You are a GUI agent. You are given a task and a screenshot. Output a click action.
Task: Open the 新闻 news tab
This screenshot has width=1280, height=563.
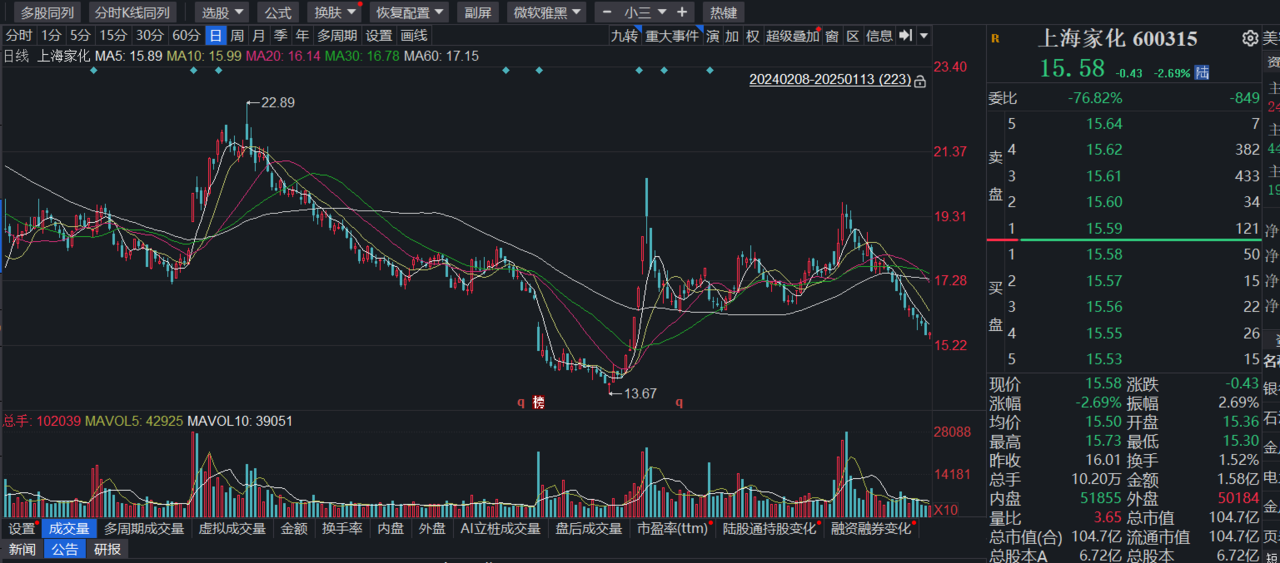pyautogui.click(x=22, y=549)
